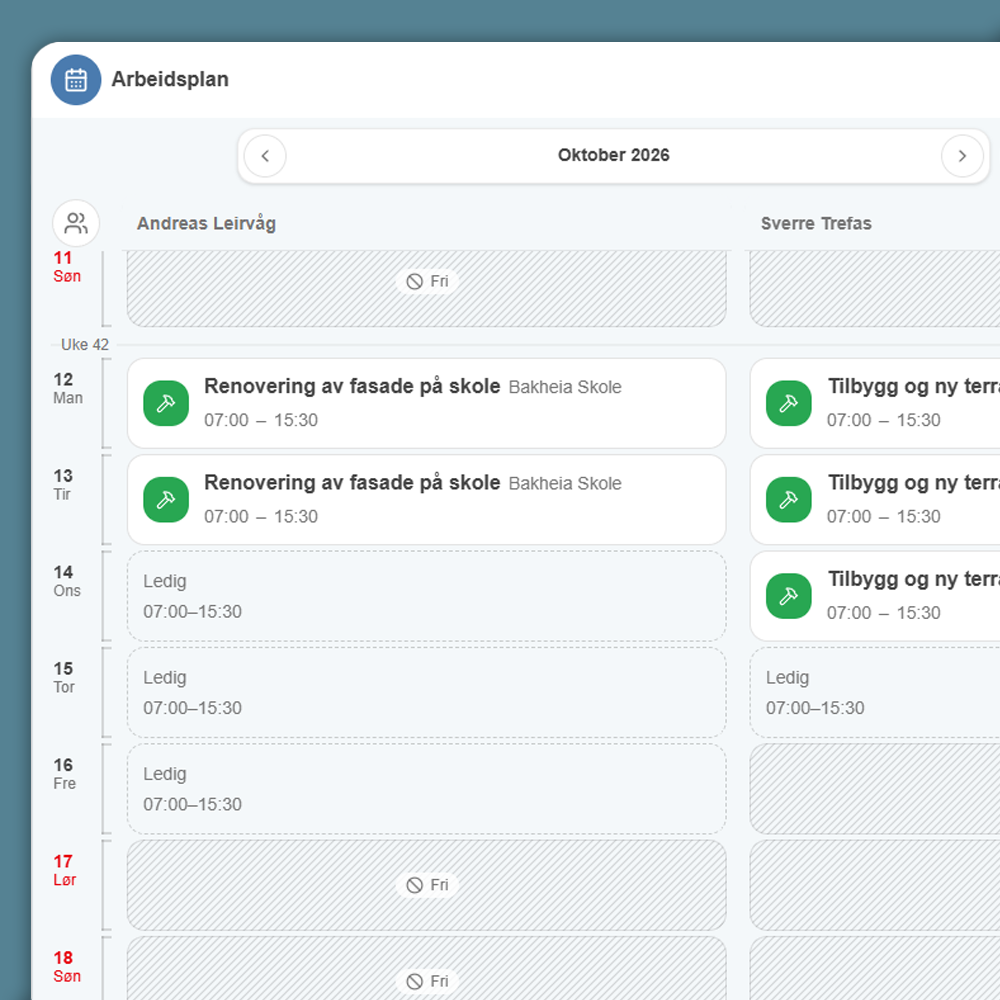This screenshot has height=1000, width=1000.
Task: Select date 14 Ons in the day column
Action: tap(67, 581)
